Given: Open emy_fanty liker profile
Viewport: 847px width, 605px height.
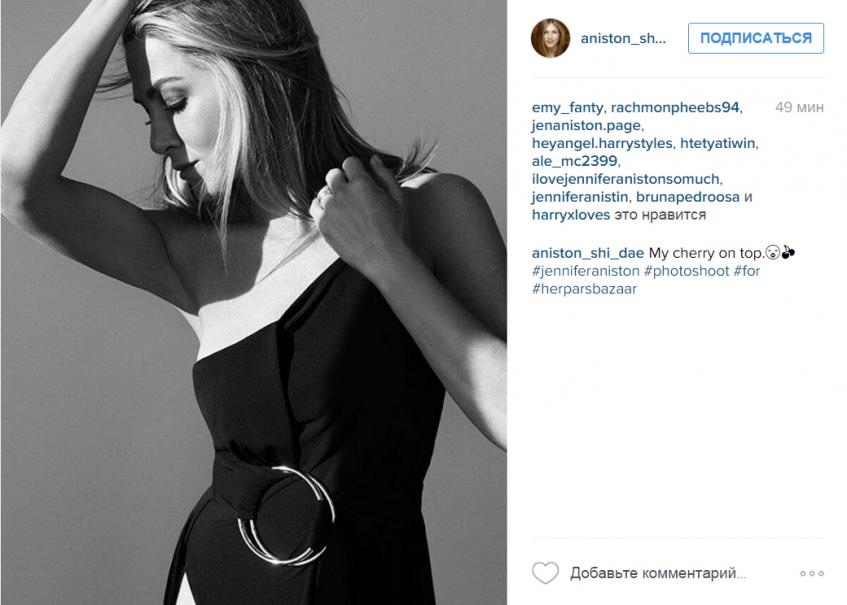Looking at the screenshot, I should tap(567, 107).
